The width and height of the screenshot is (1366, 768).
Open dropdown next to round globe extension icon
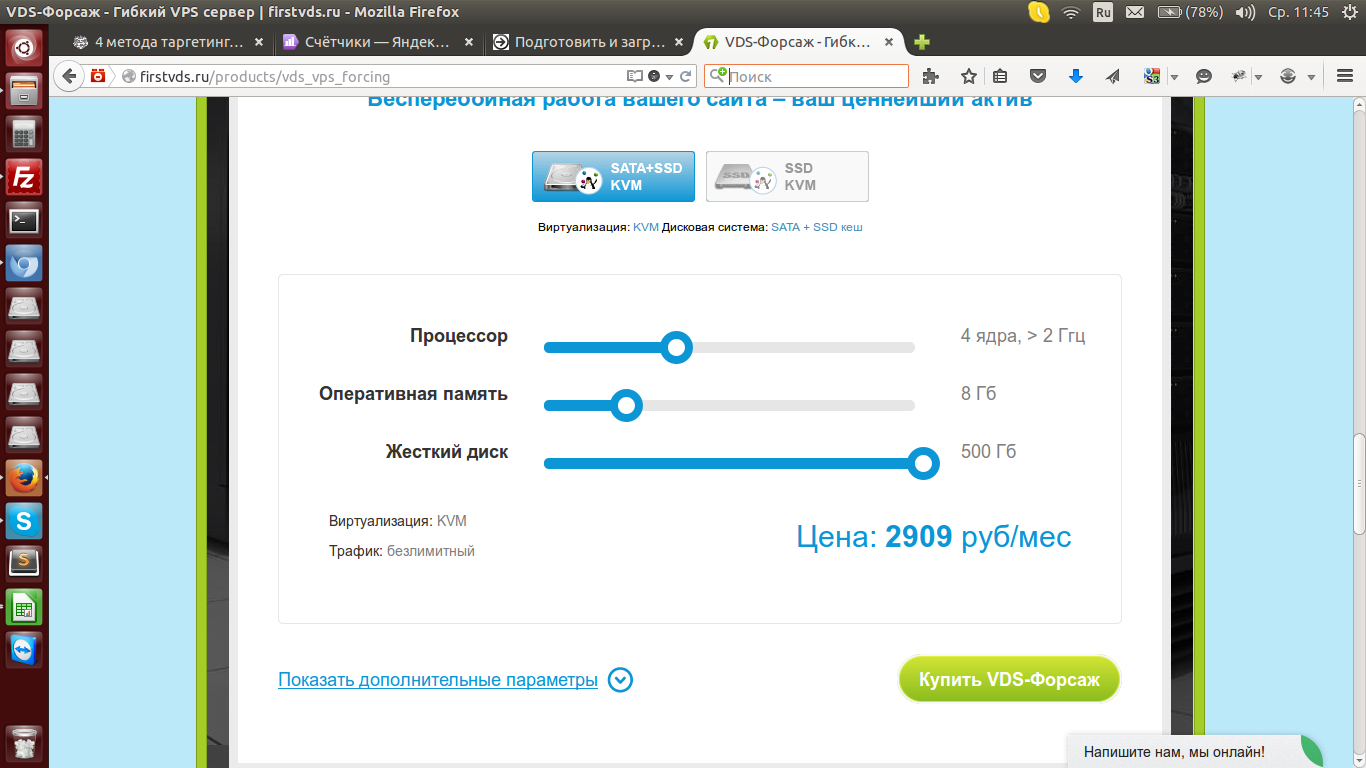[x=1310, y=77]
